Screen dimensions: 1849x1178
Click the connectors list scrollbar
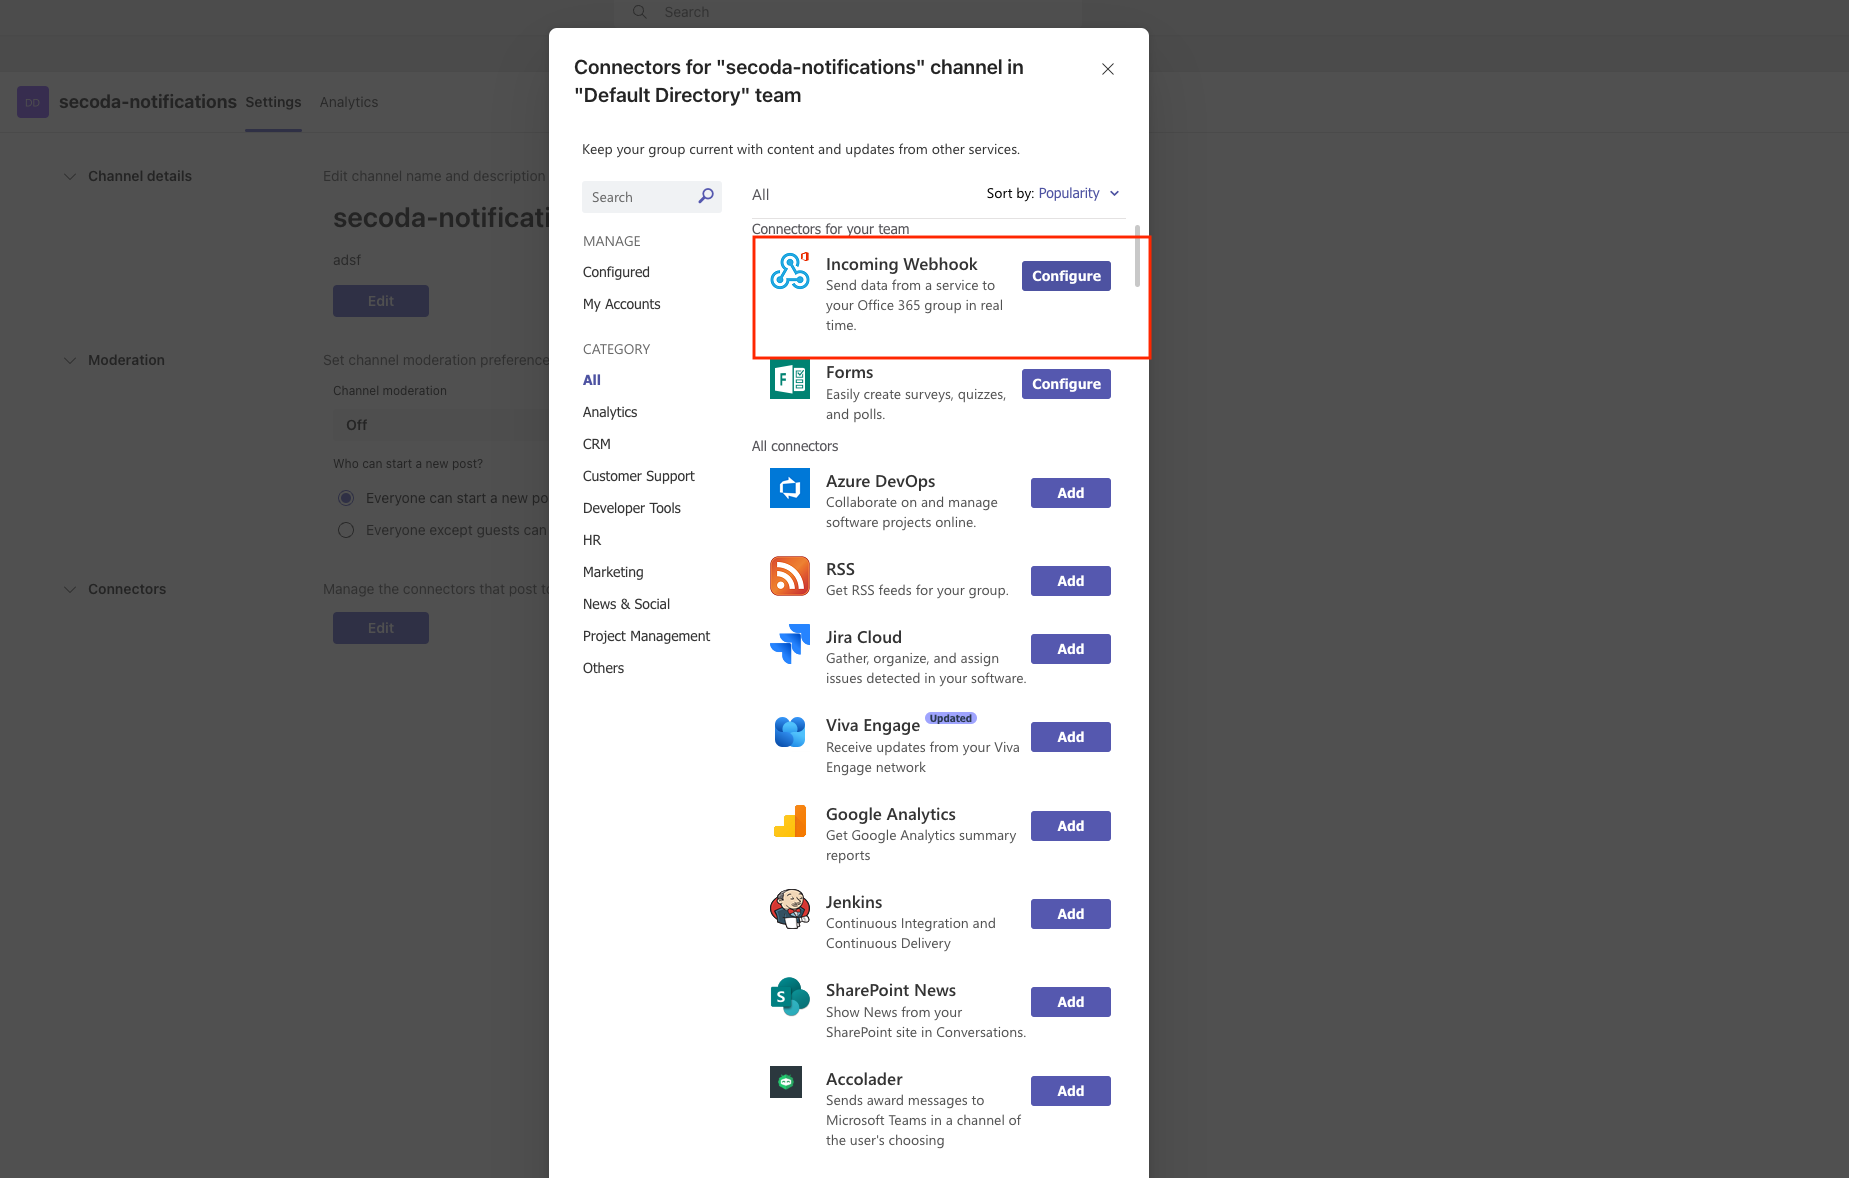coord(1137,257)
